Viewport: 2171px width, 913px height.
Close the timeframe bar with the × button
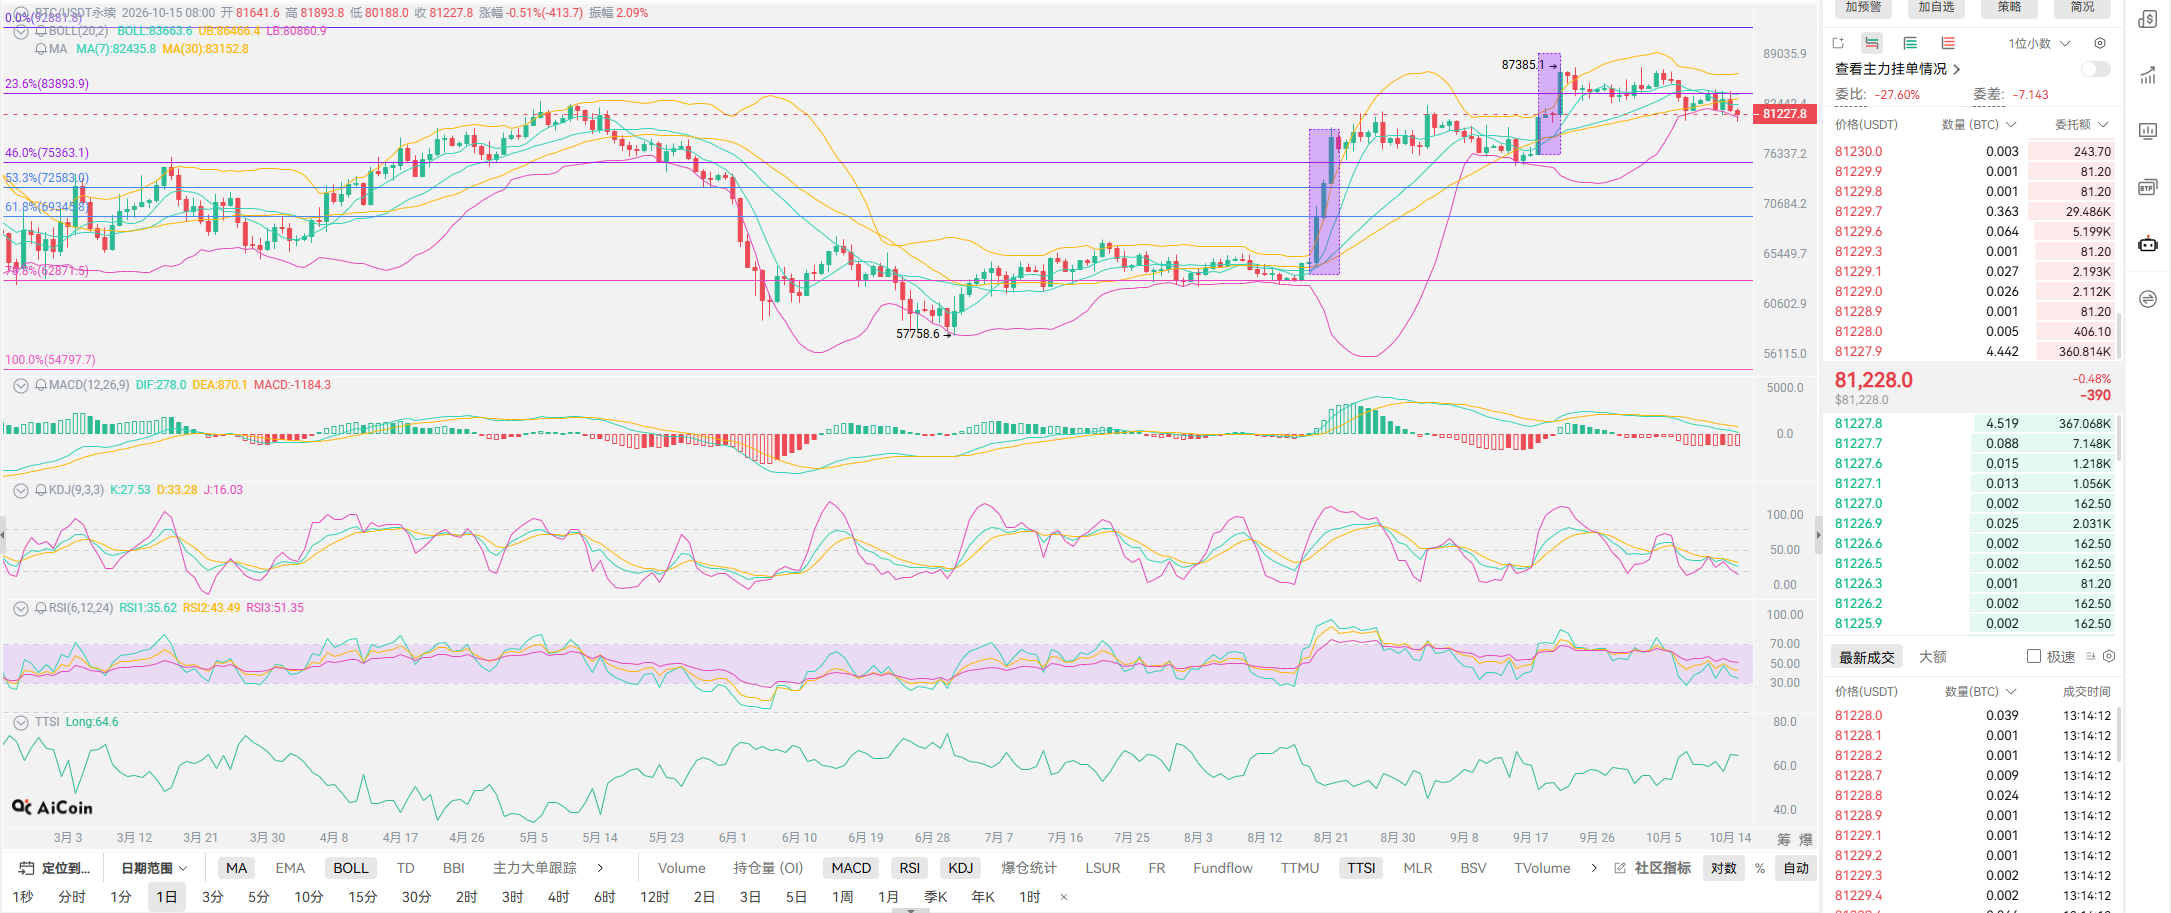pos(1064,897)
